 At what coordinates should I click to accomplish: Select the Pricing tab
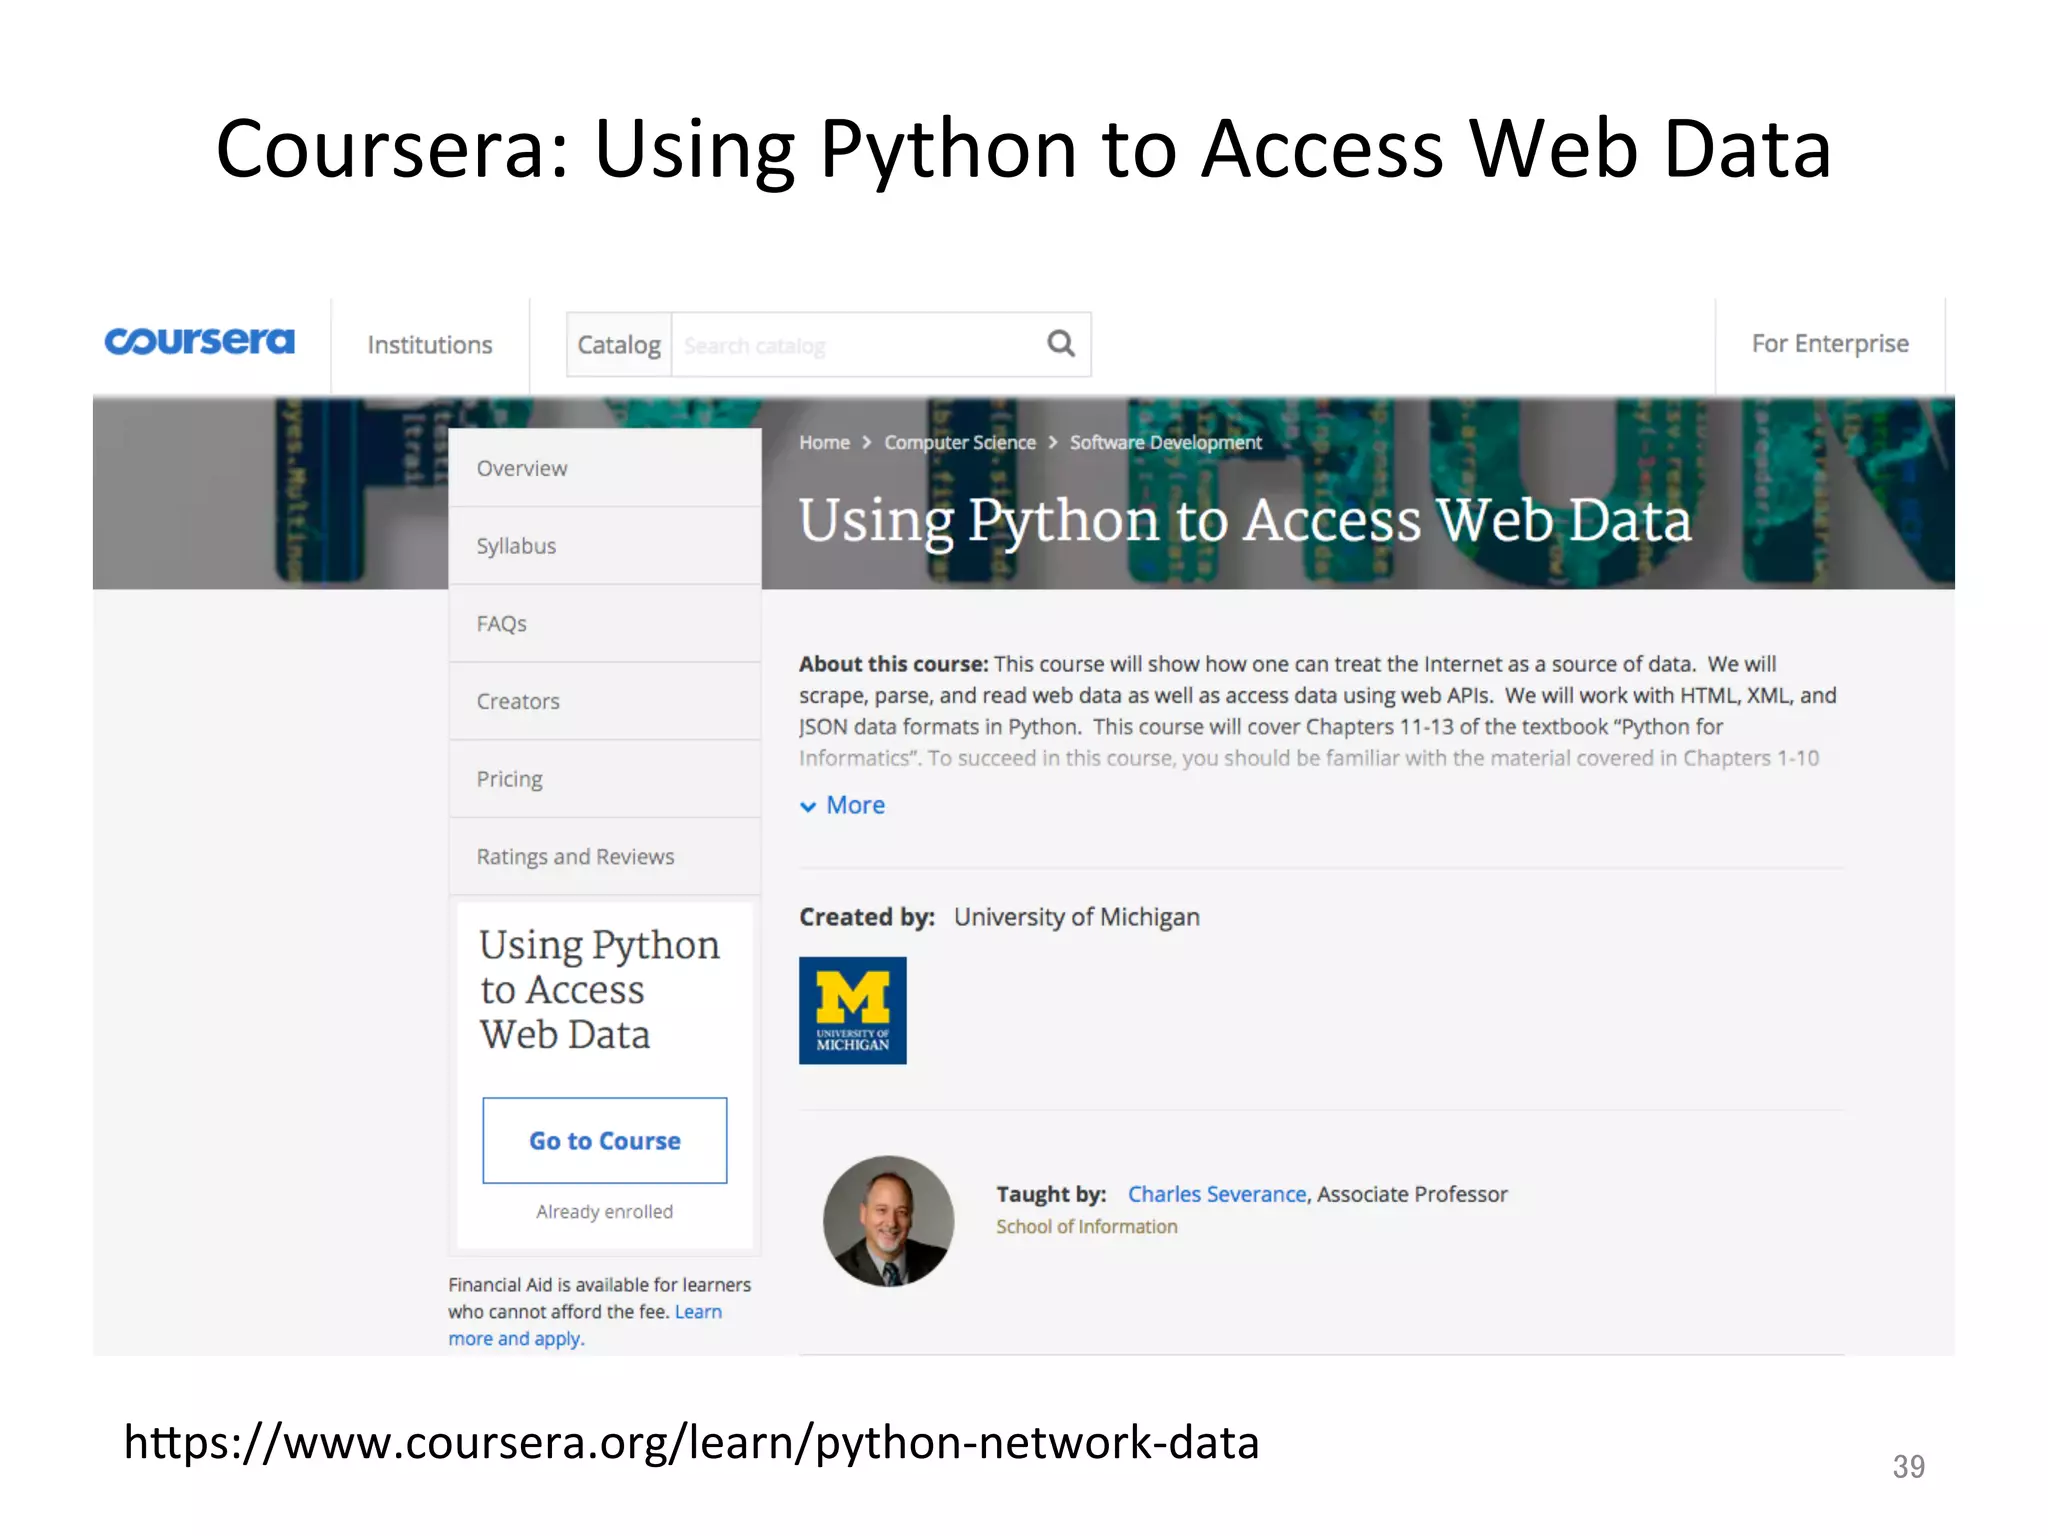tap(605, 779)
